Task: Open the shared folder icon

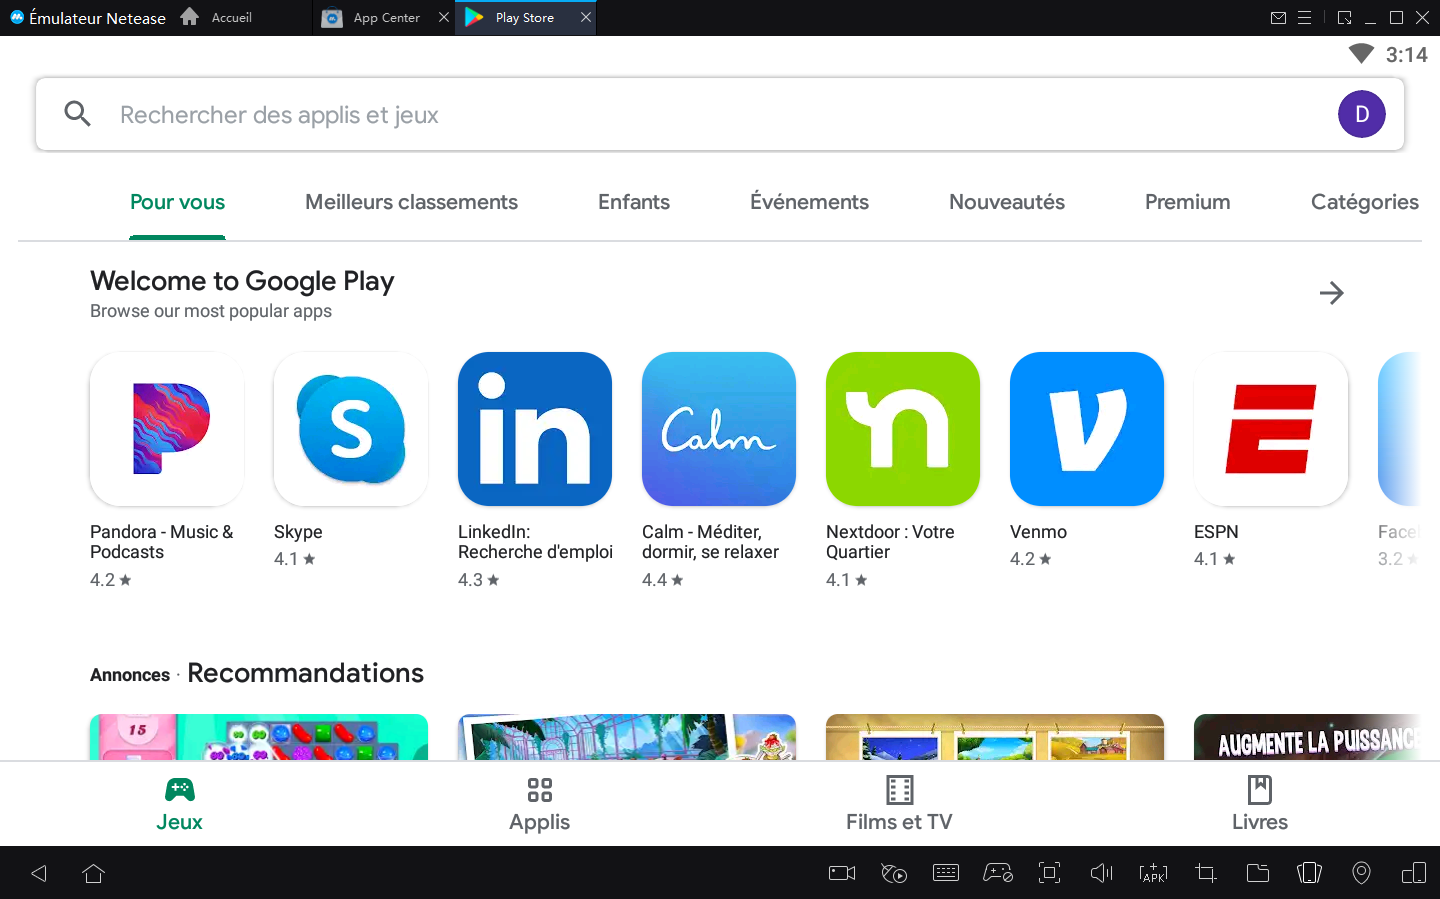Action: click(x=1257, y=873)
